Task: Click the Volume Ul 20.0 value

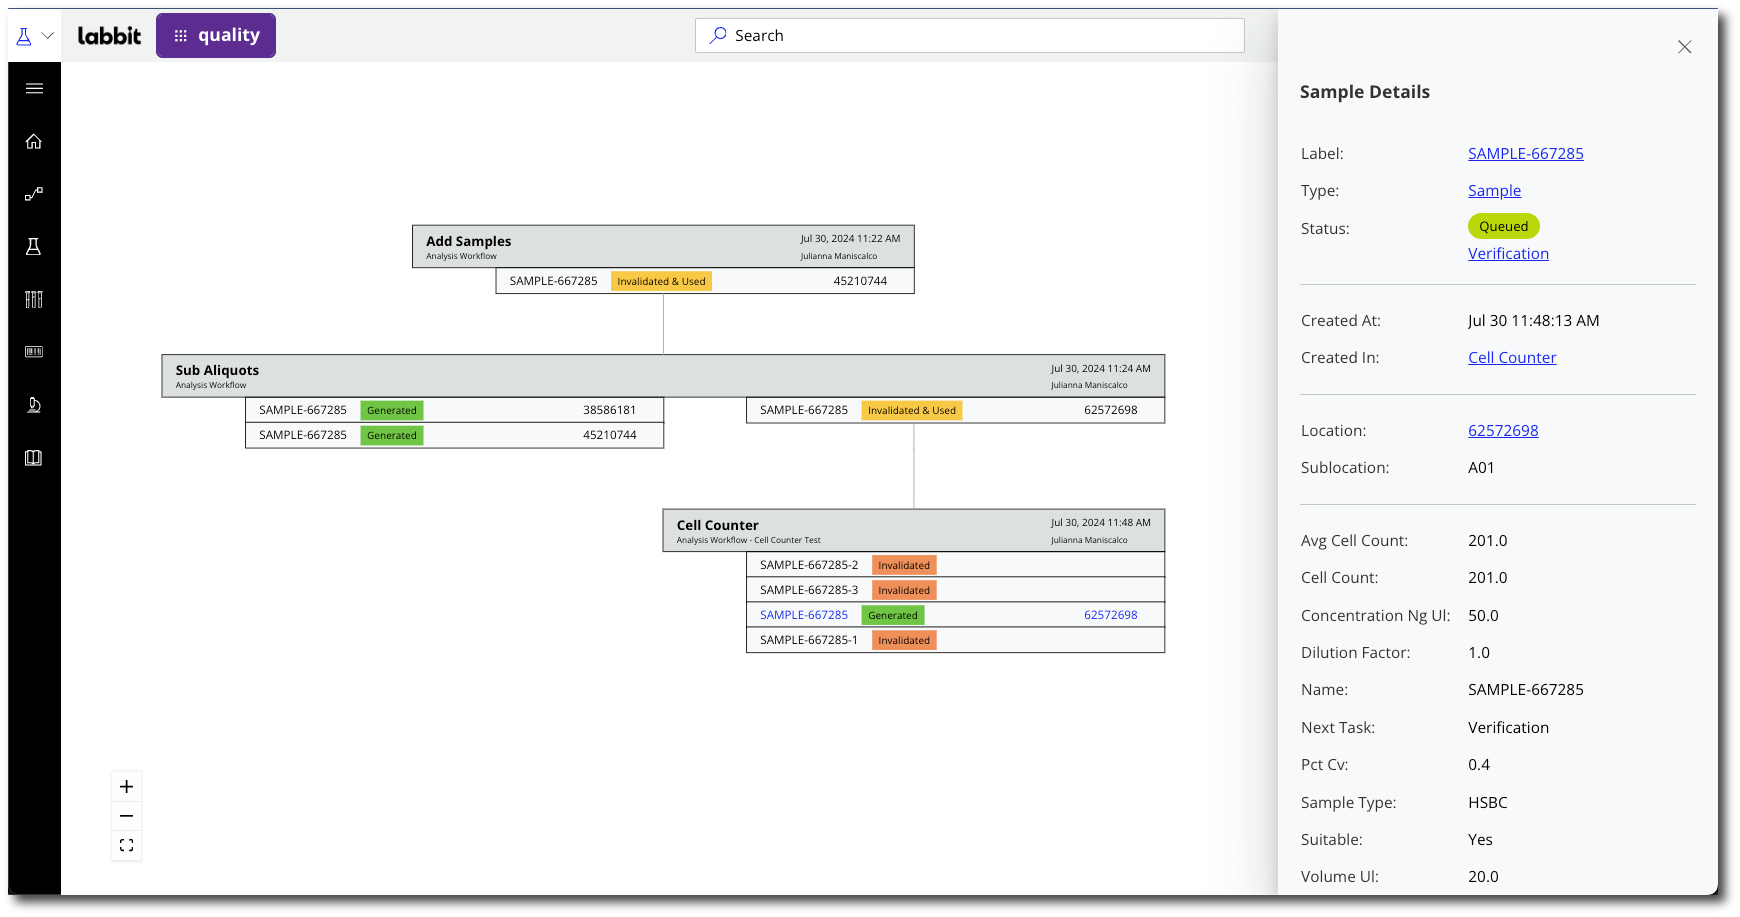Action: pos(1483,877)
